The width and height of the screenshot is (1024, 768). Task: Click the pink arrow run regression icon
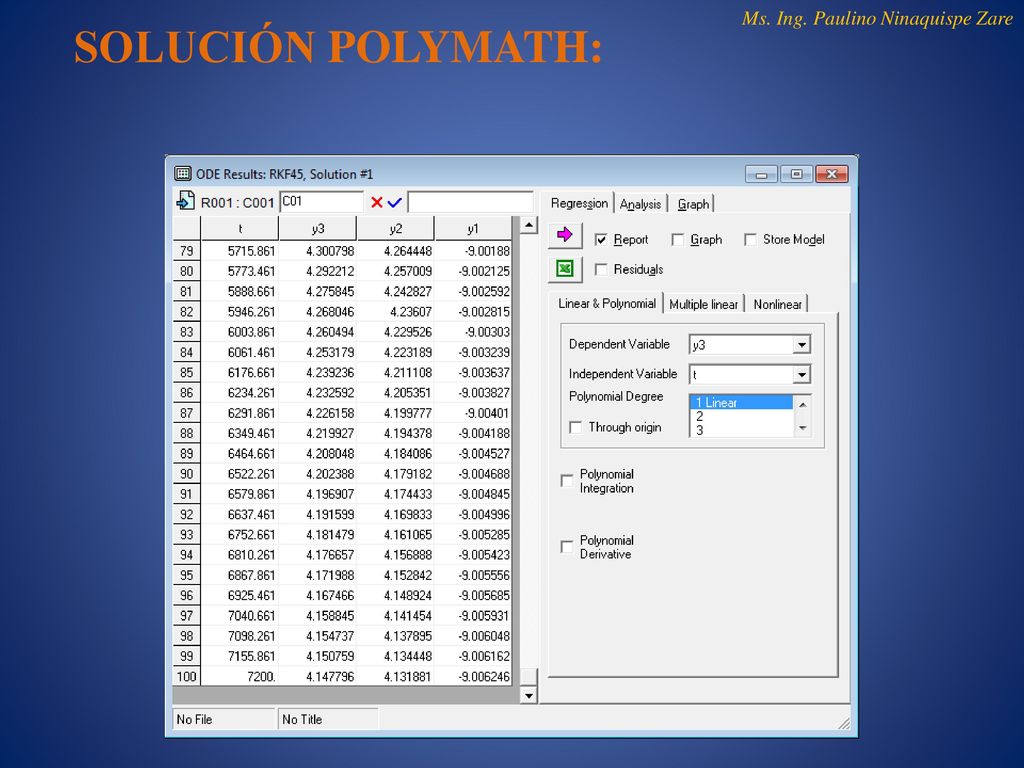click(565, 235)
